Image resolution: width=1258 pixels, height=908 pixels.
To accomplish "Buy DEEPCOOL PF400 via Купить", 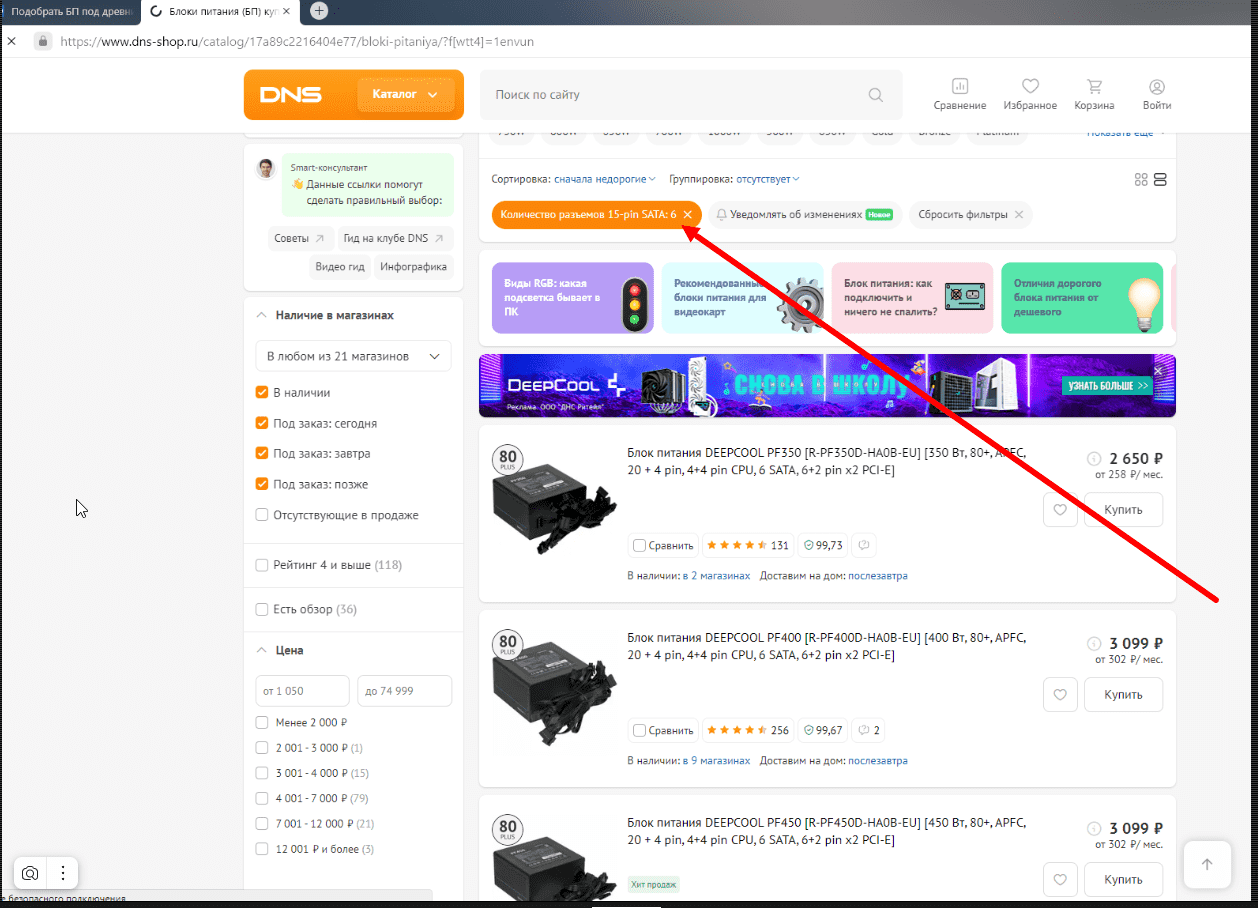I will pos(1123,694).
